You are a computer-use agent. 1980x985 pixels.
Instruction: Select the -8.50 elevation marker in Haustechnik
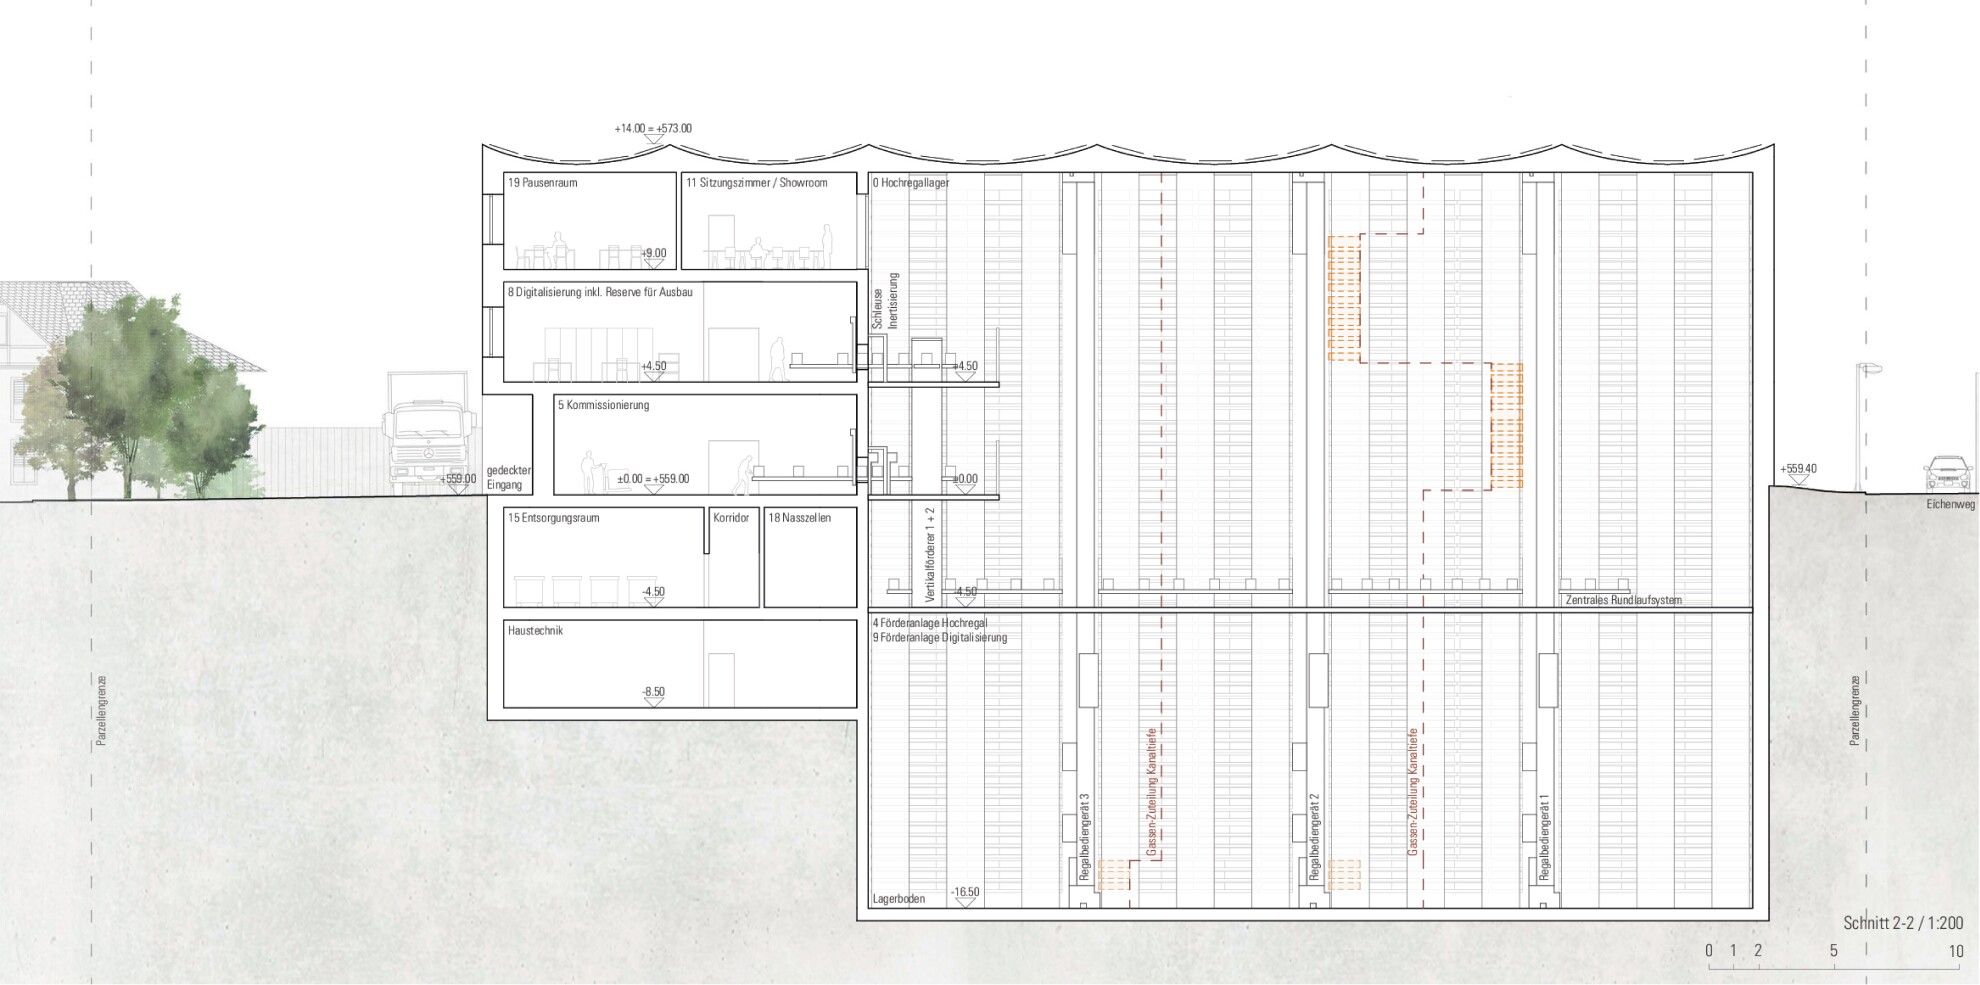(653, 693)
